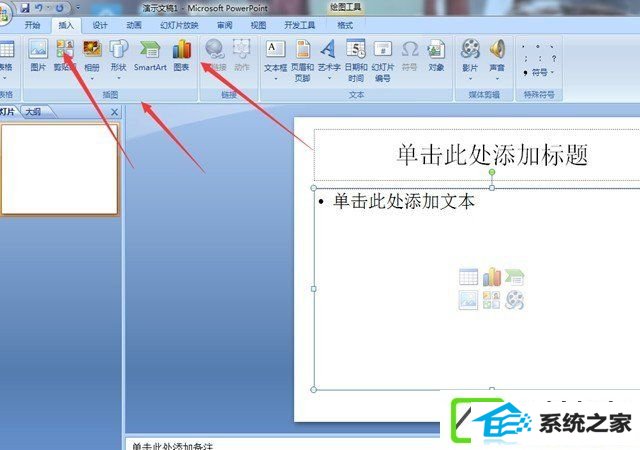Switch to the Outline (大纲) pane tab

[x=33, y=111]
